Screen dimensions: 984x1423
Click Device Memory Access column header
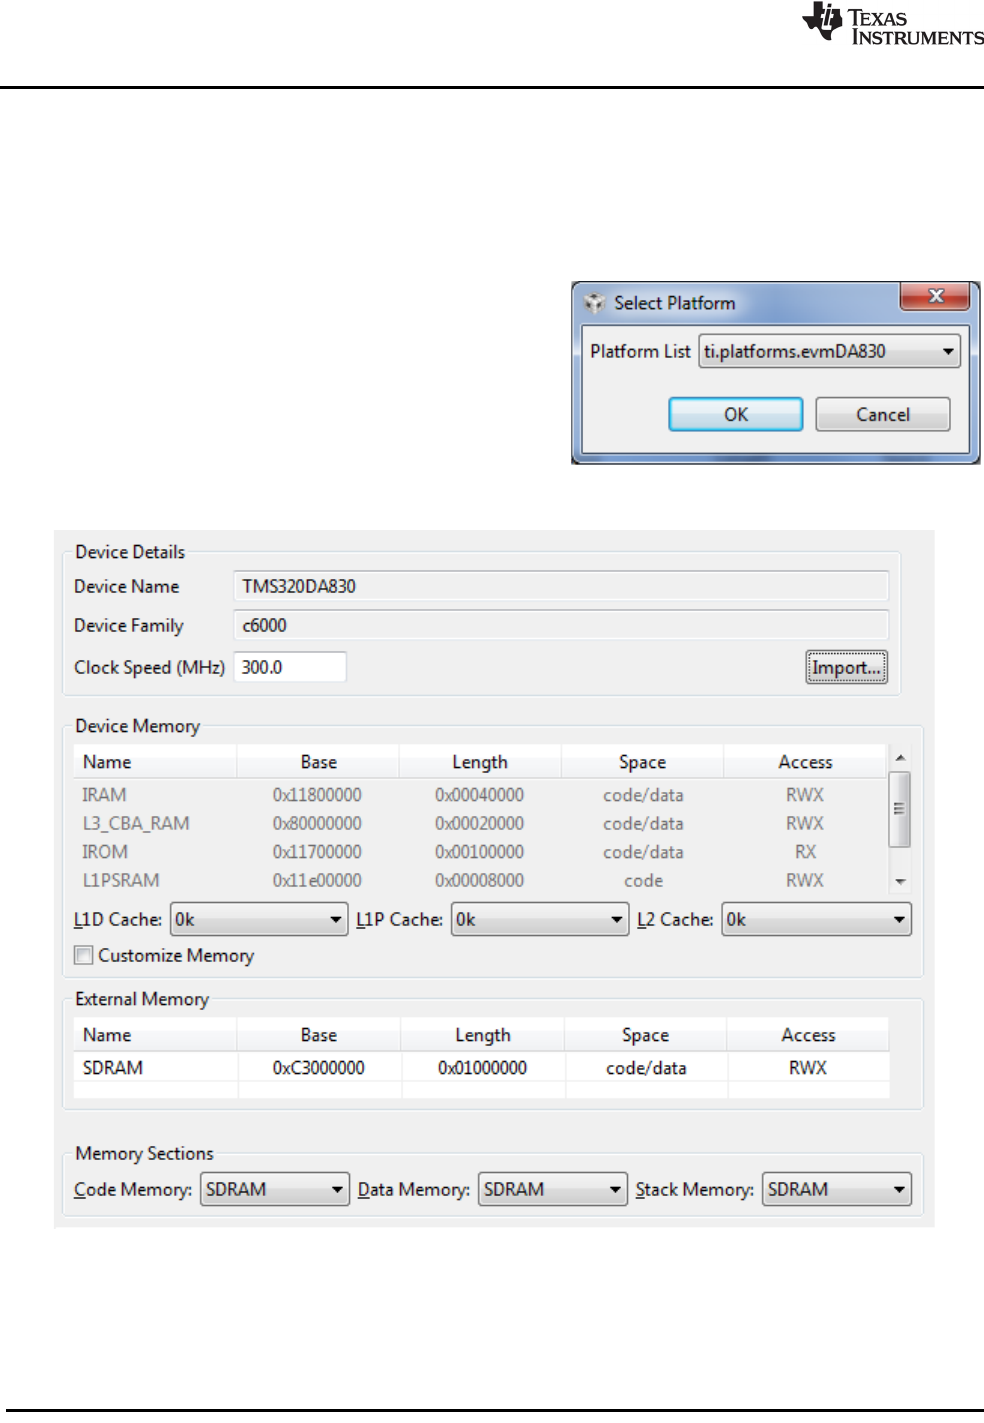(805, 762)
